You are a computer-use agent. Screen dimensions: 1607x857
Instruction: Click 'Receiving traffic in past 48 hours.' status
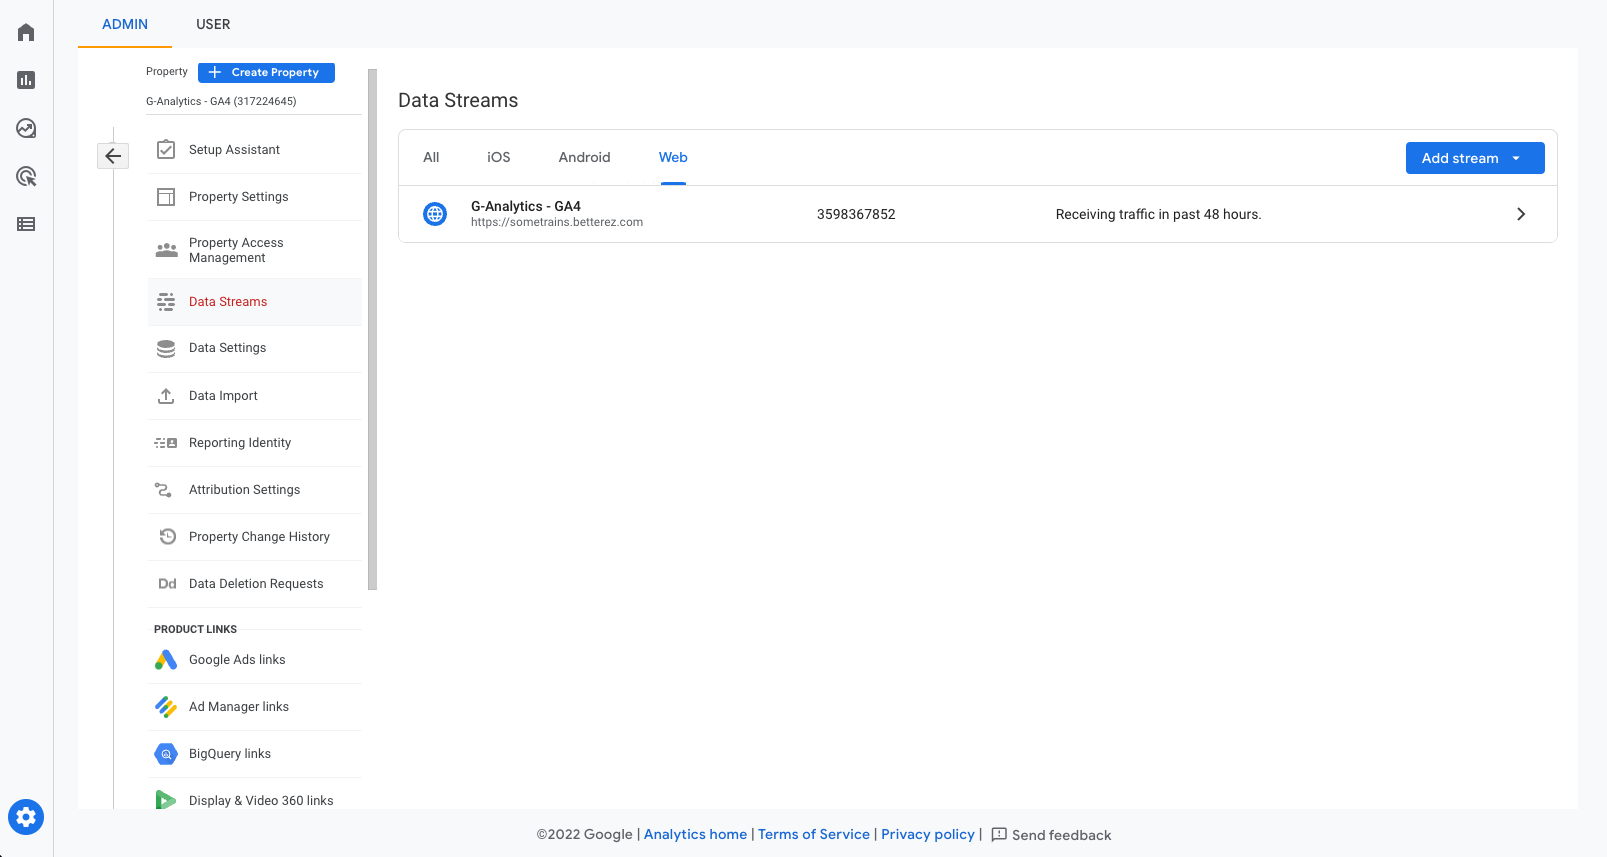(x=1158, y=214)
